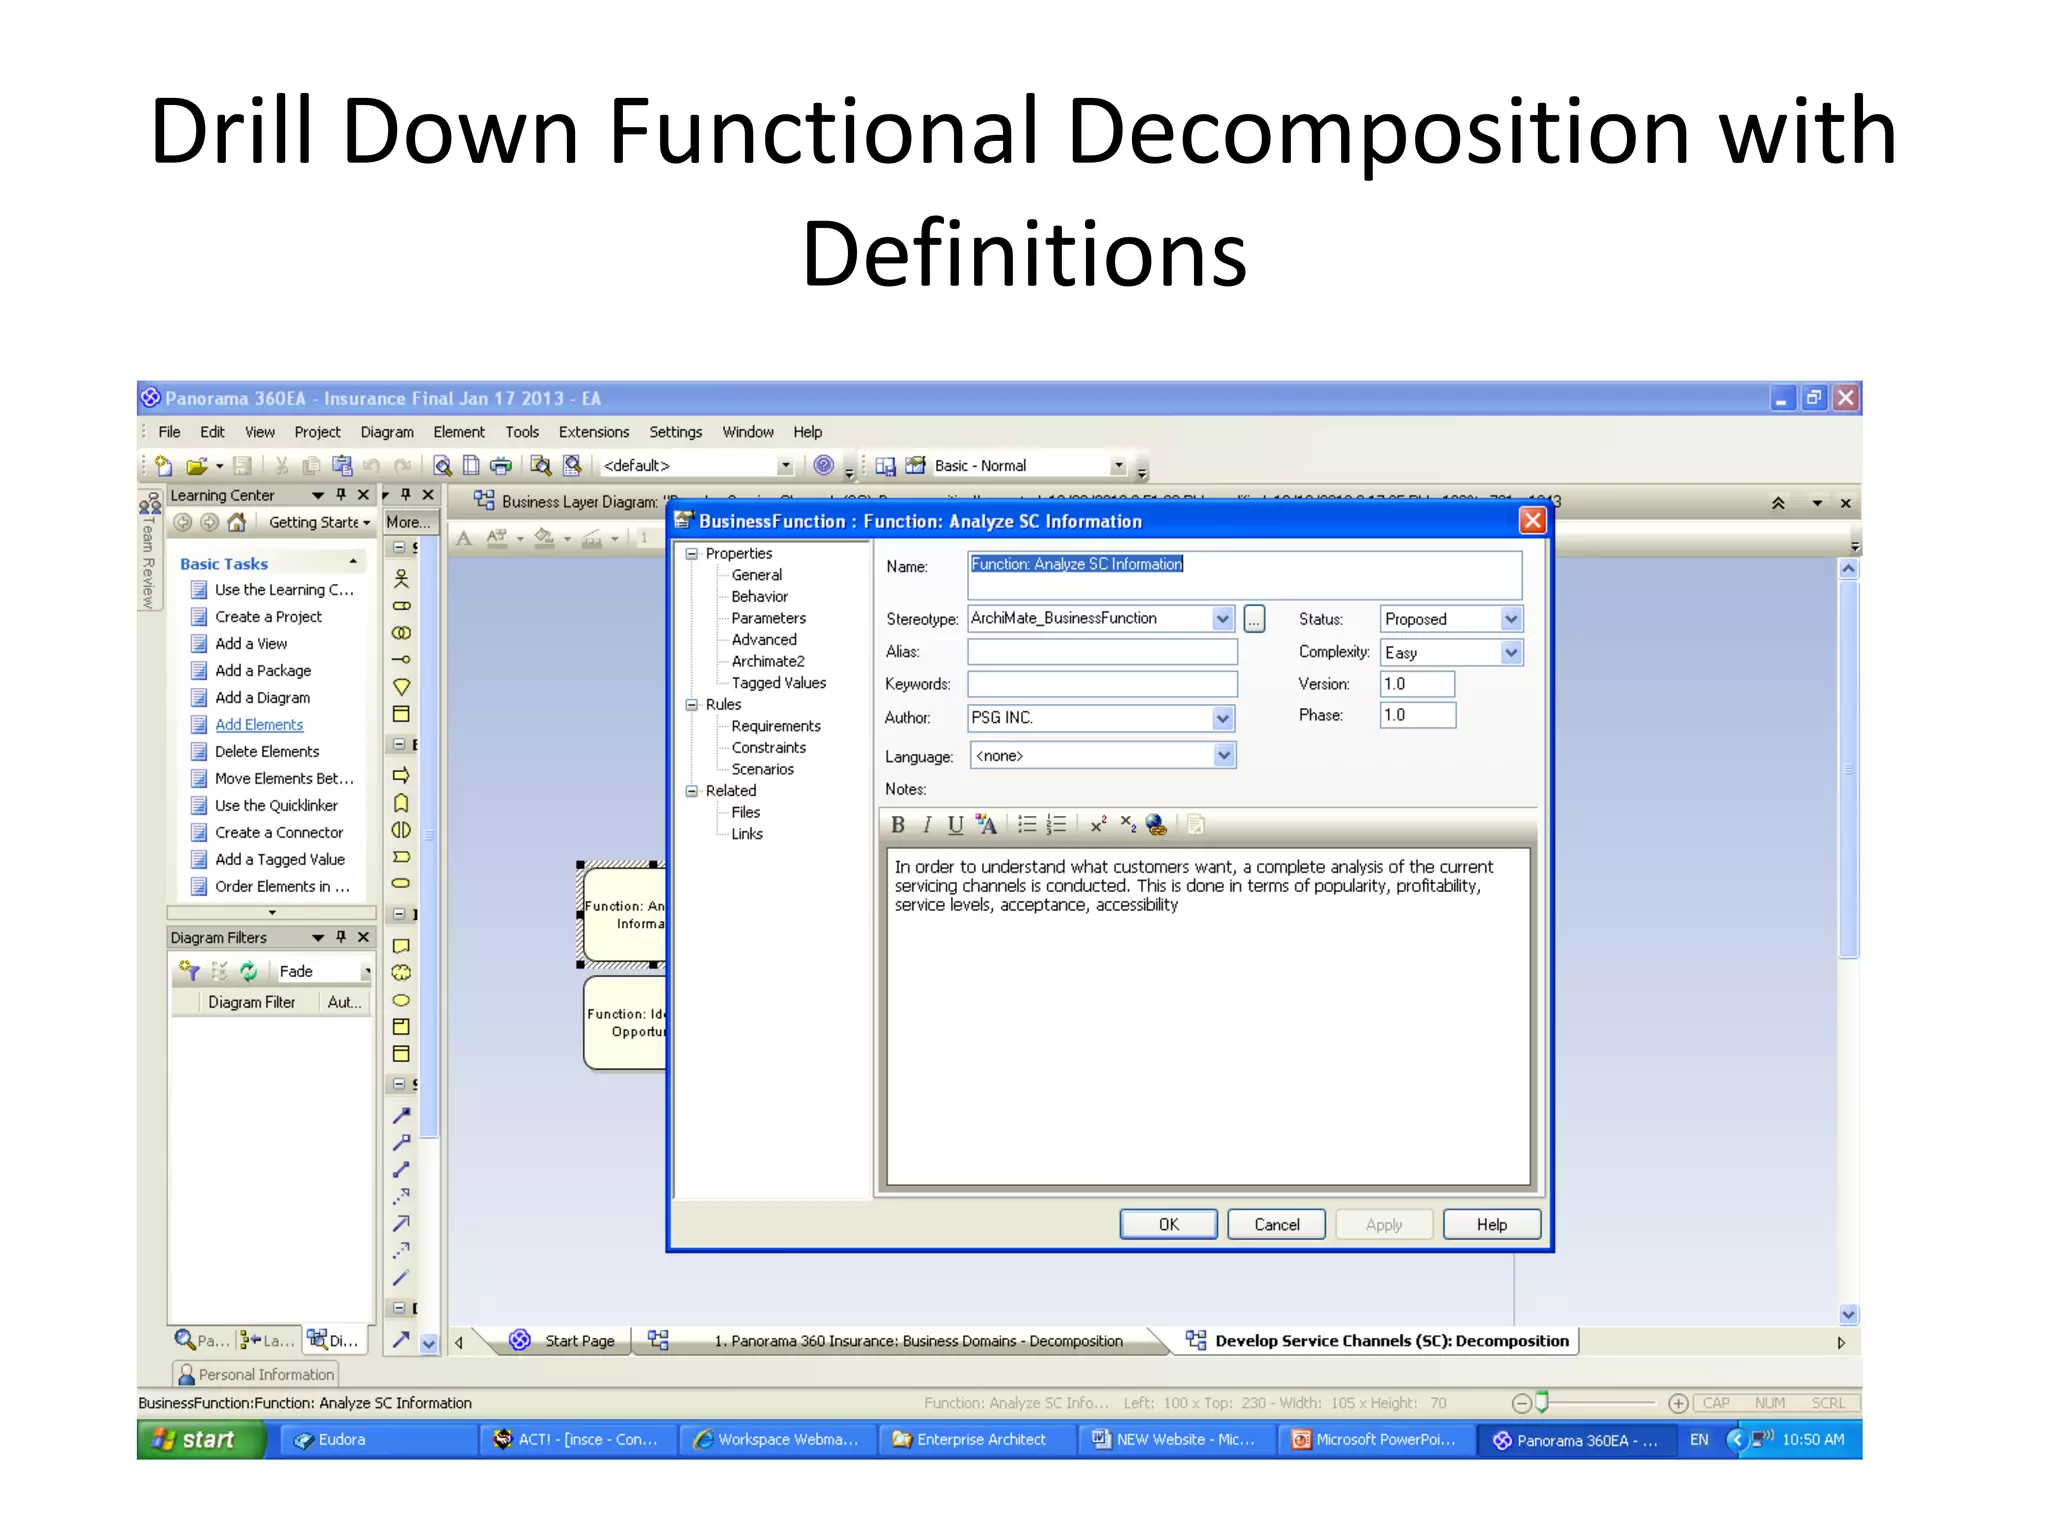Click refresh icon in Diagram Filters

[248, 971]
